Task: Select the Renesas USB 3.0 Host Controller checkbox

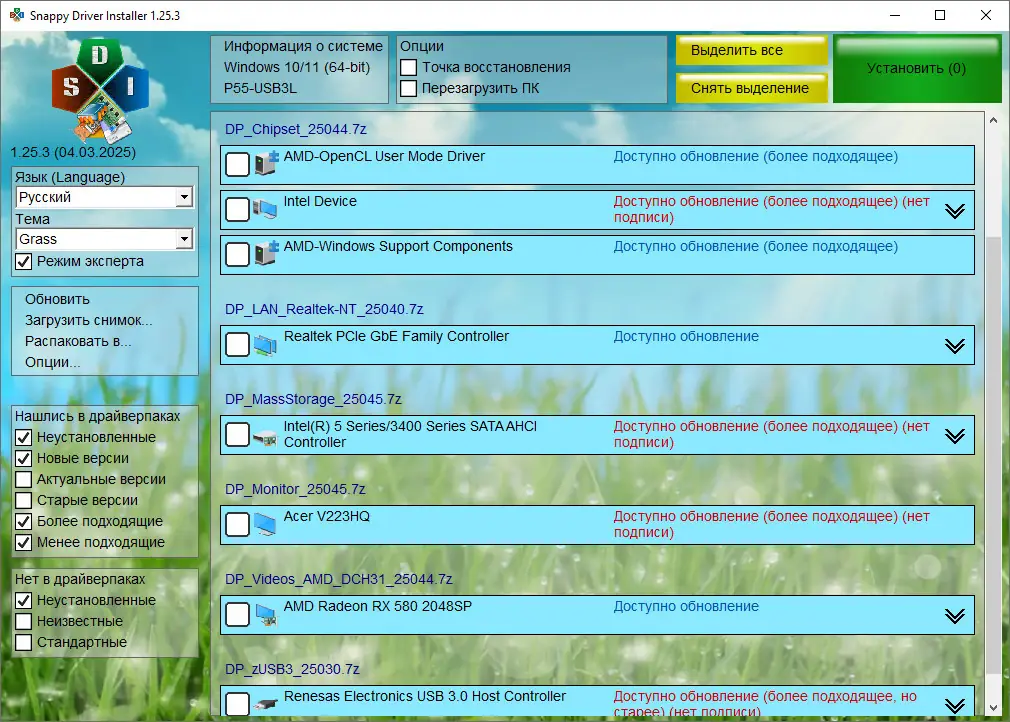Action: pos(237,703)
